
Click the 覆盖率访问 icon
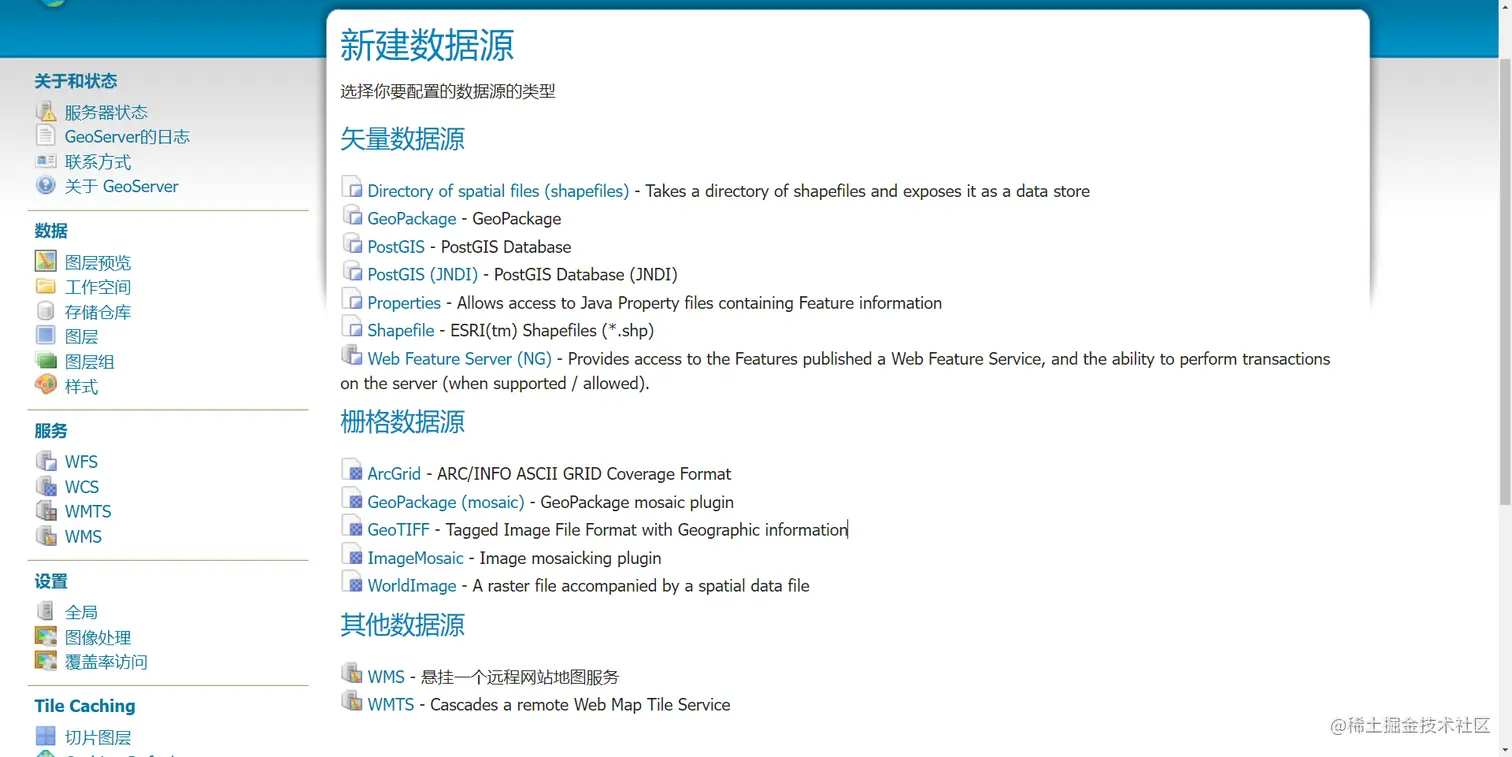[x=46, y=661]
